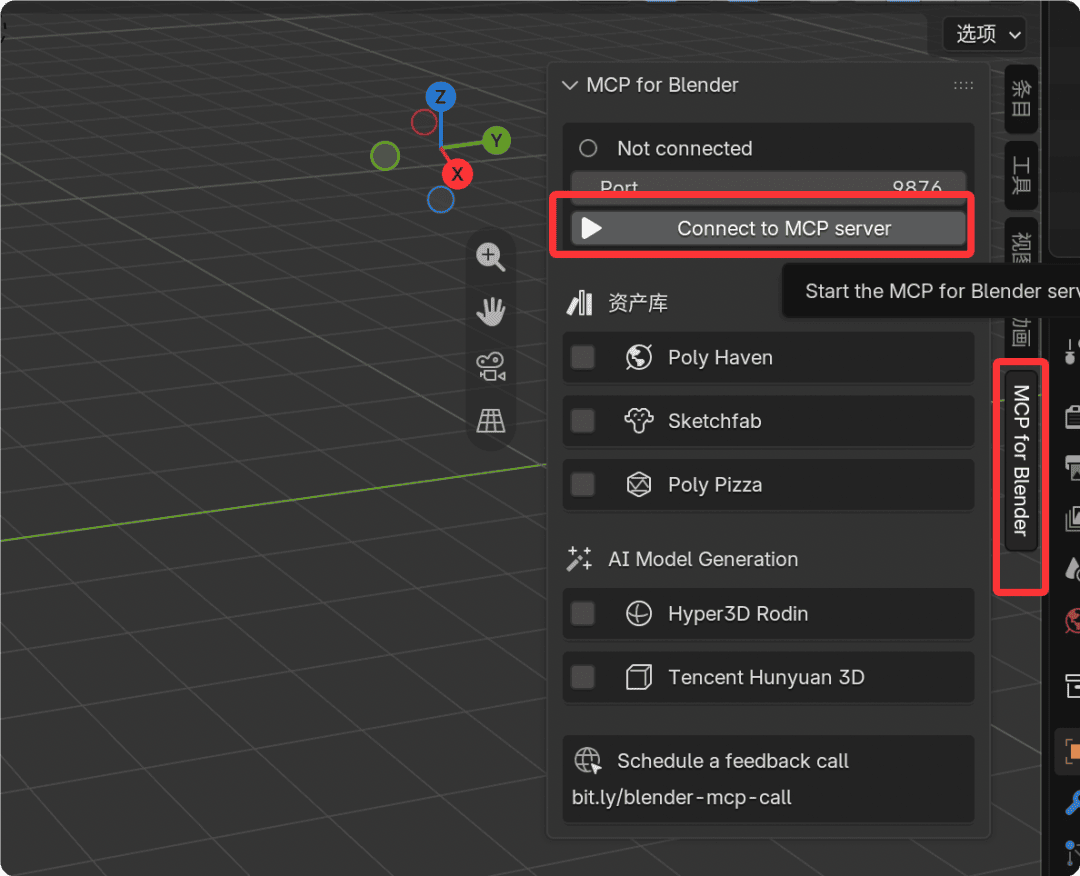Click the AI Model Generation heading
Viewport: 1080px width, 876px height.
703,559
